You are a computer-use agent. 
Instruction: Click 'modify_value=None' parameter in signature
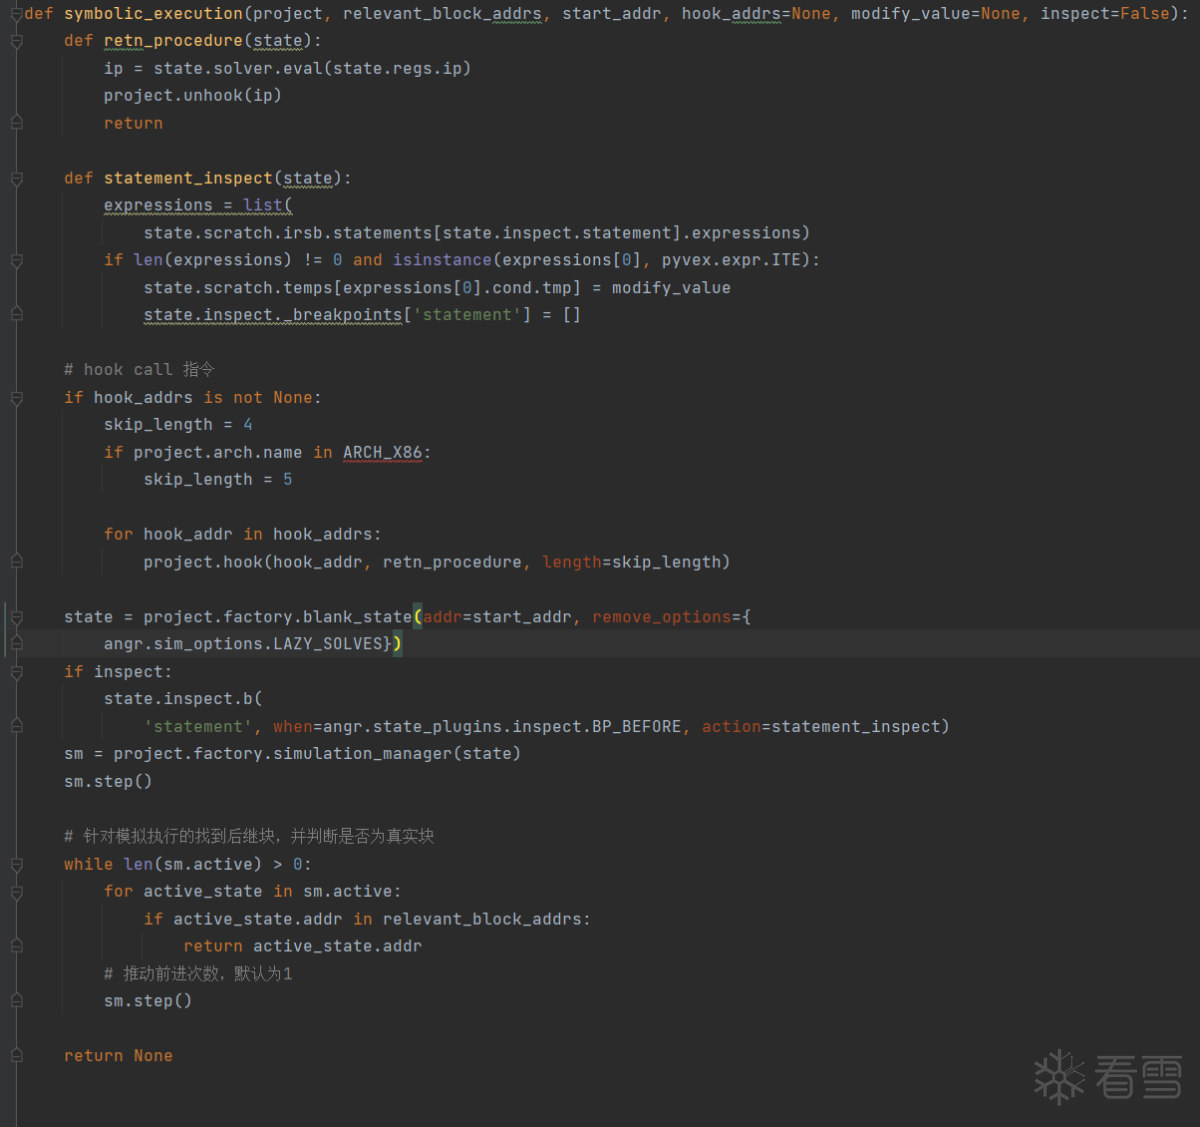pyautogui.click(x=935, y=14)
